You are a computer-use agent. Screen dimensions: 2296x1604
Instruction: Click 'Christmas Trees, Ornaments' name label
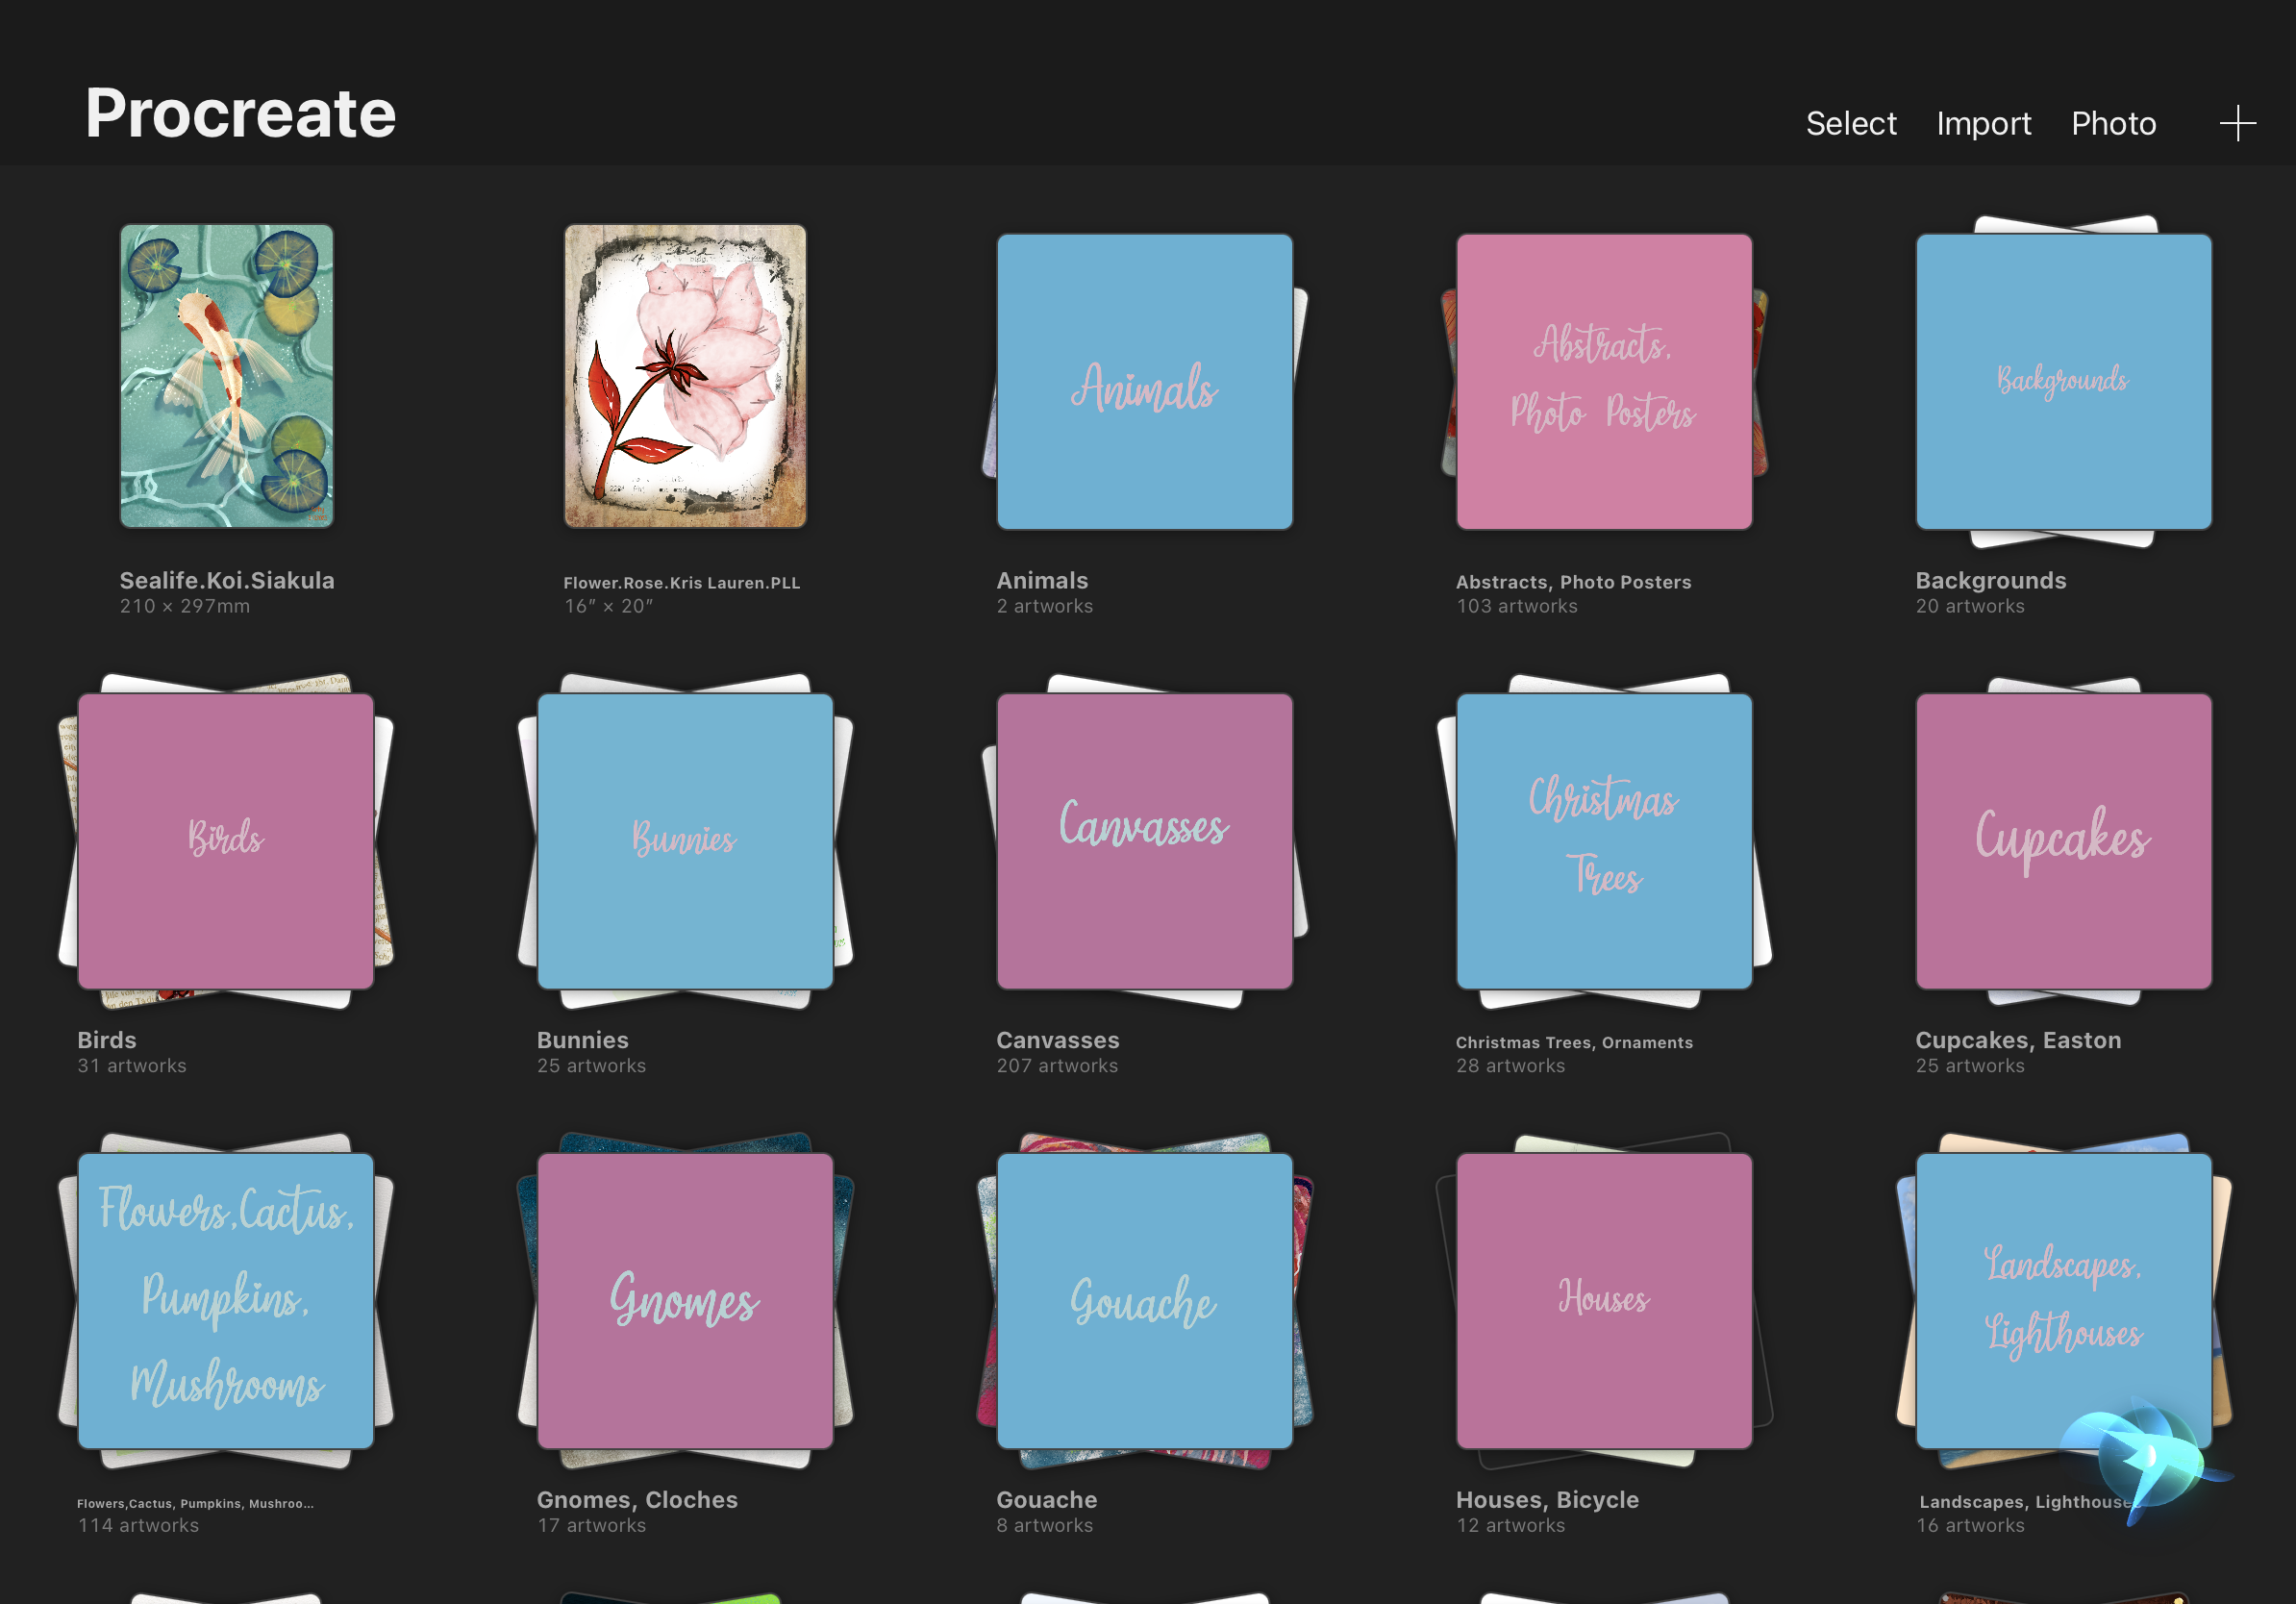coord(1574,1042)
